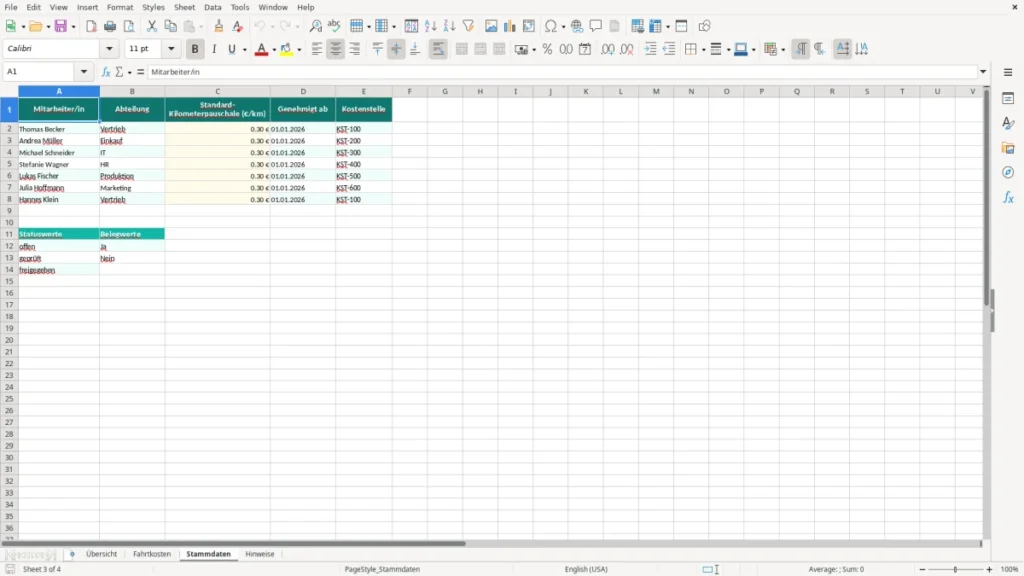The image size is (1024, 576).
Task: Insert a comment
Action: click(596, 26)
